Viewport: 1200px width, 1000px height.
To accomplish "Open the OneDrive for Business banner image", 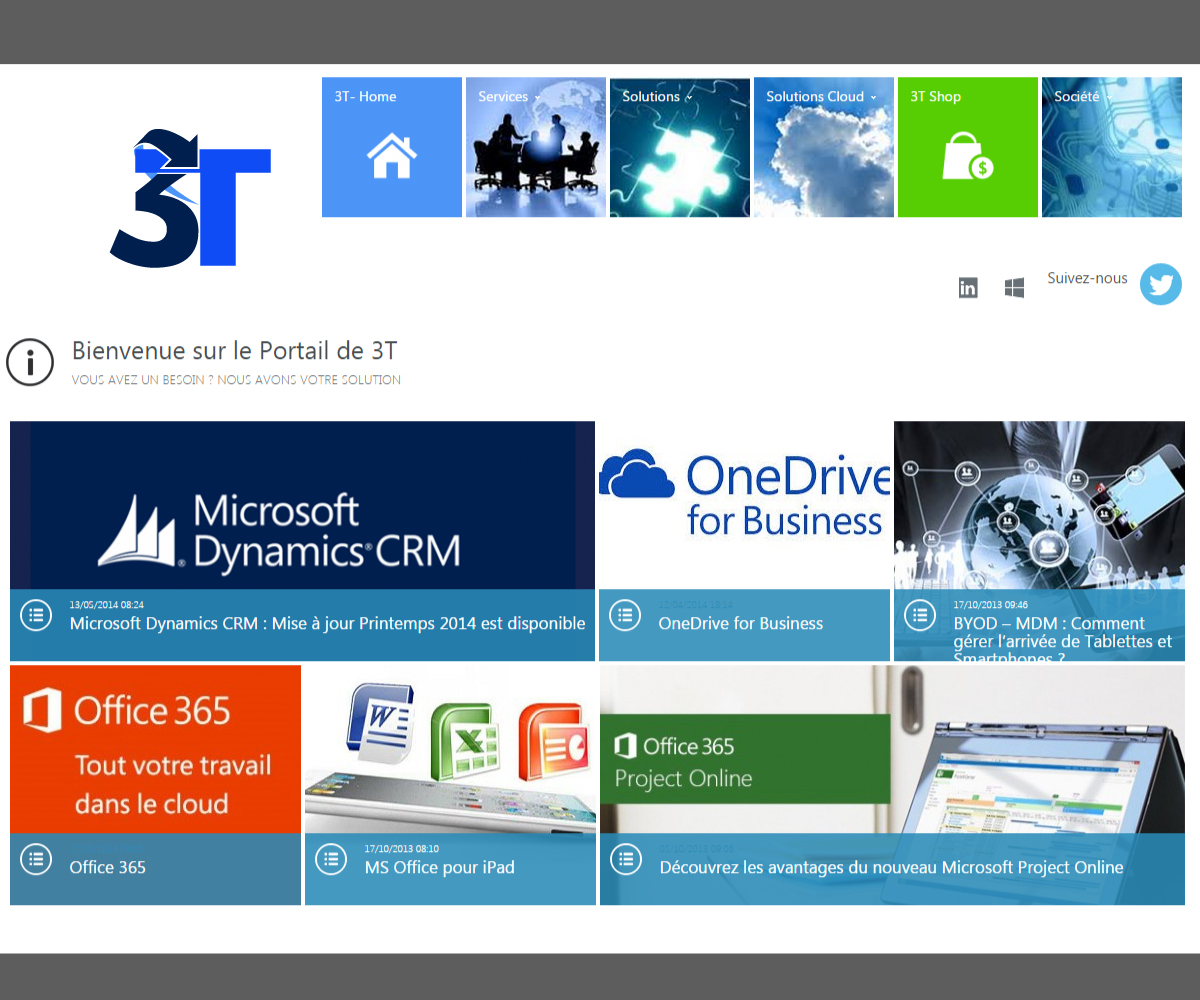I will coord(744,505).
